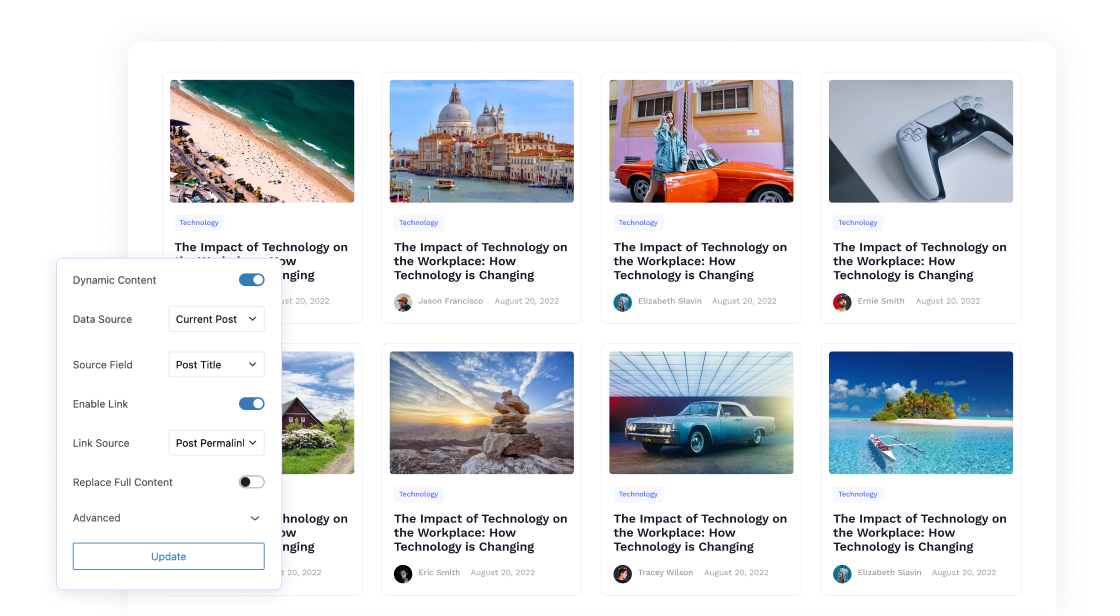Click Ernie Smith's author avatar

point(842,302)
